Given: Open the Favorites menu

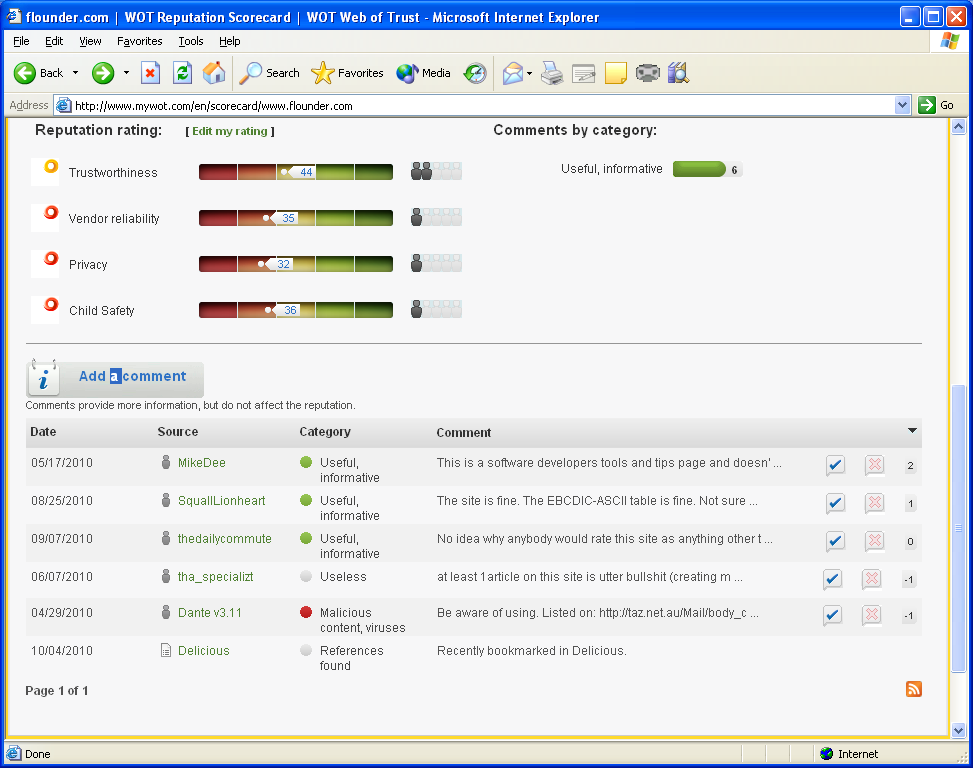Looking at the screenshot, I should click(x=140, y=41).
